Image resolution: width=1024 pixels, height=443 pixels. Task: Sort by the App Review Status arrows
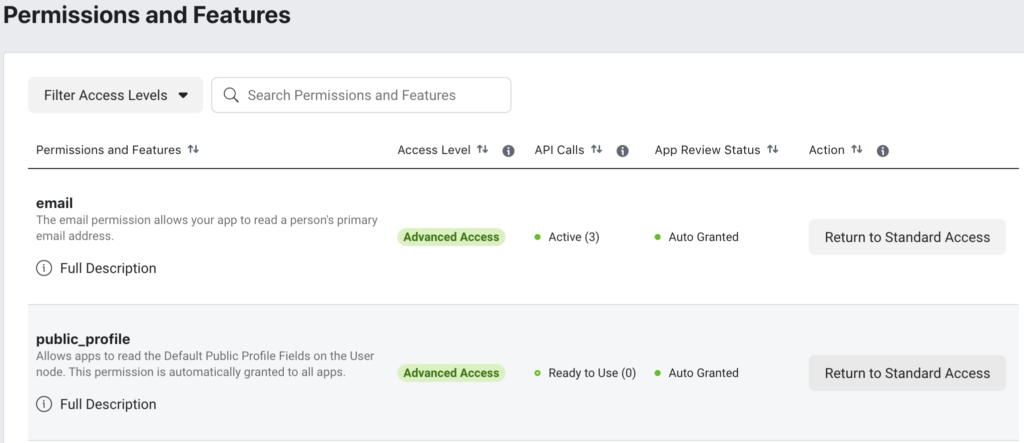tap(773, 150)
